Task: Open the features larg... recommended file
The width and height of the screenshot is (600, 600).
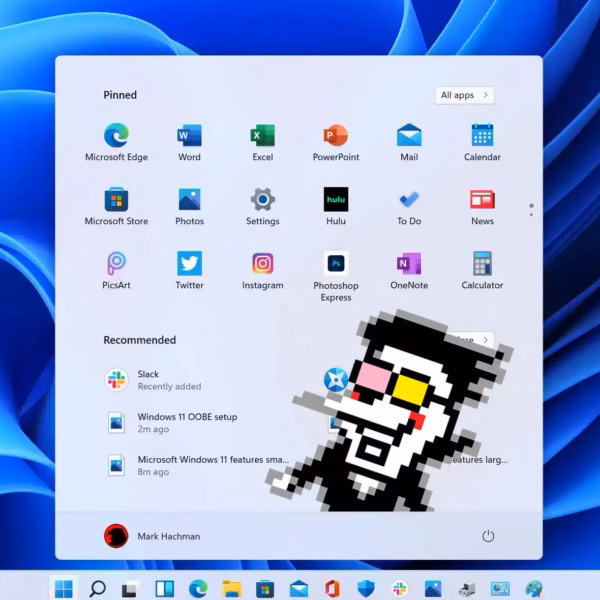Action: [x=480, y=460]
